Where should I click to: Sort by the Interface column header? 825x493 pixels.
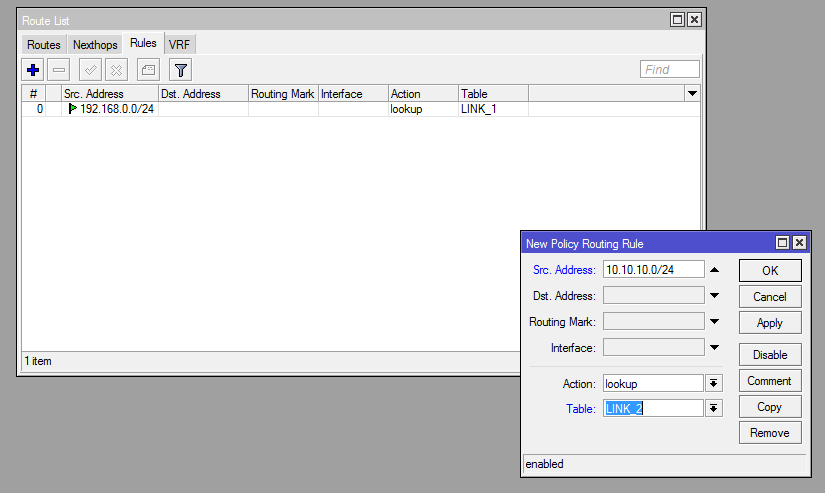tap(353, 94)
